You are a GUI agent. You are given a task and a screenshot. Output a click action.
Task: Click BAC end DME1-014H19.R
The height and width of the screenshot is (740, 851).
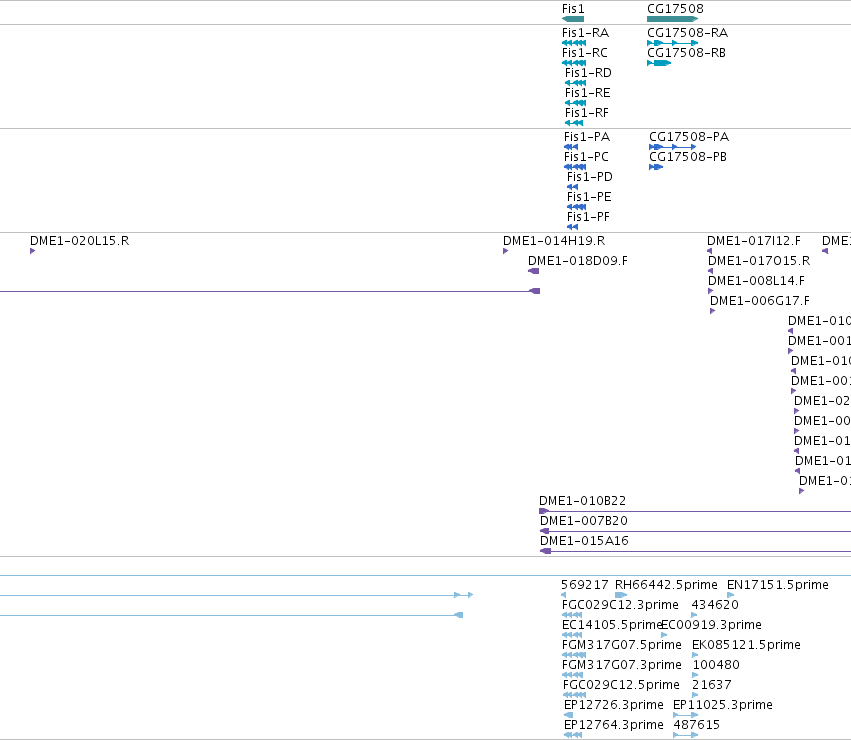click(554, 241)
